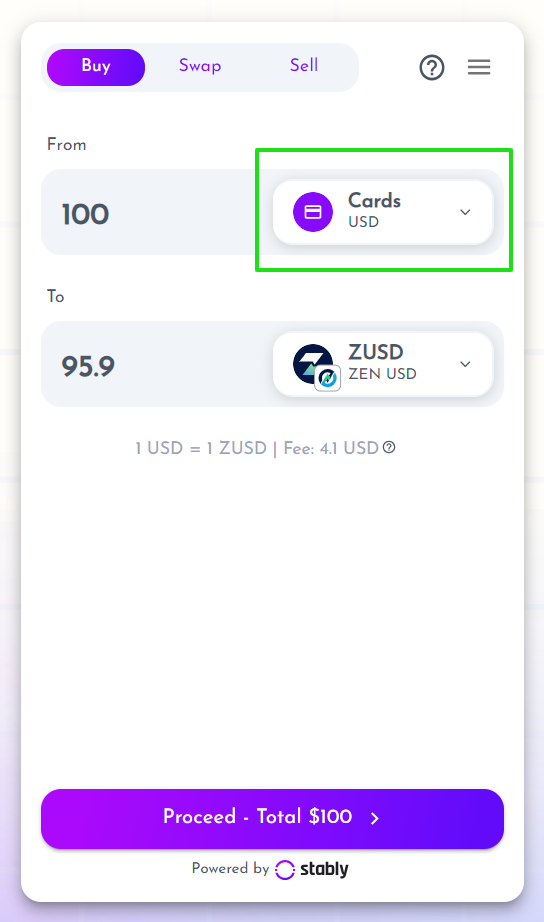Image resolution: width=544 pixels, height=922 pixels.
Task: Click the fee info question icon
Action: pyautogui.click(x=389, y=447)
